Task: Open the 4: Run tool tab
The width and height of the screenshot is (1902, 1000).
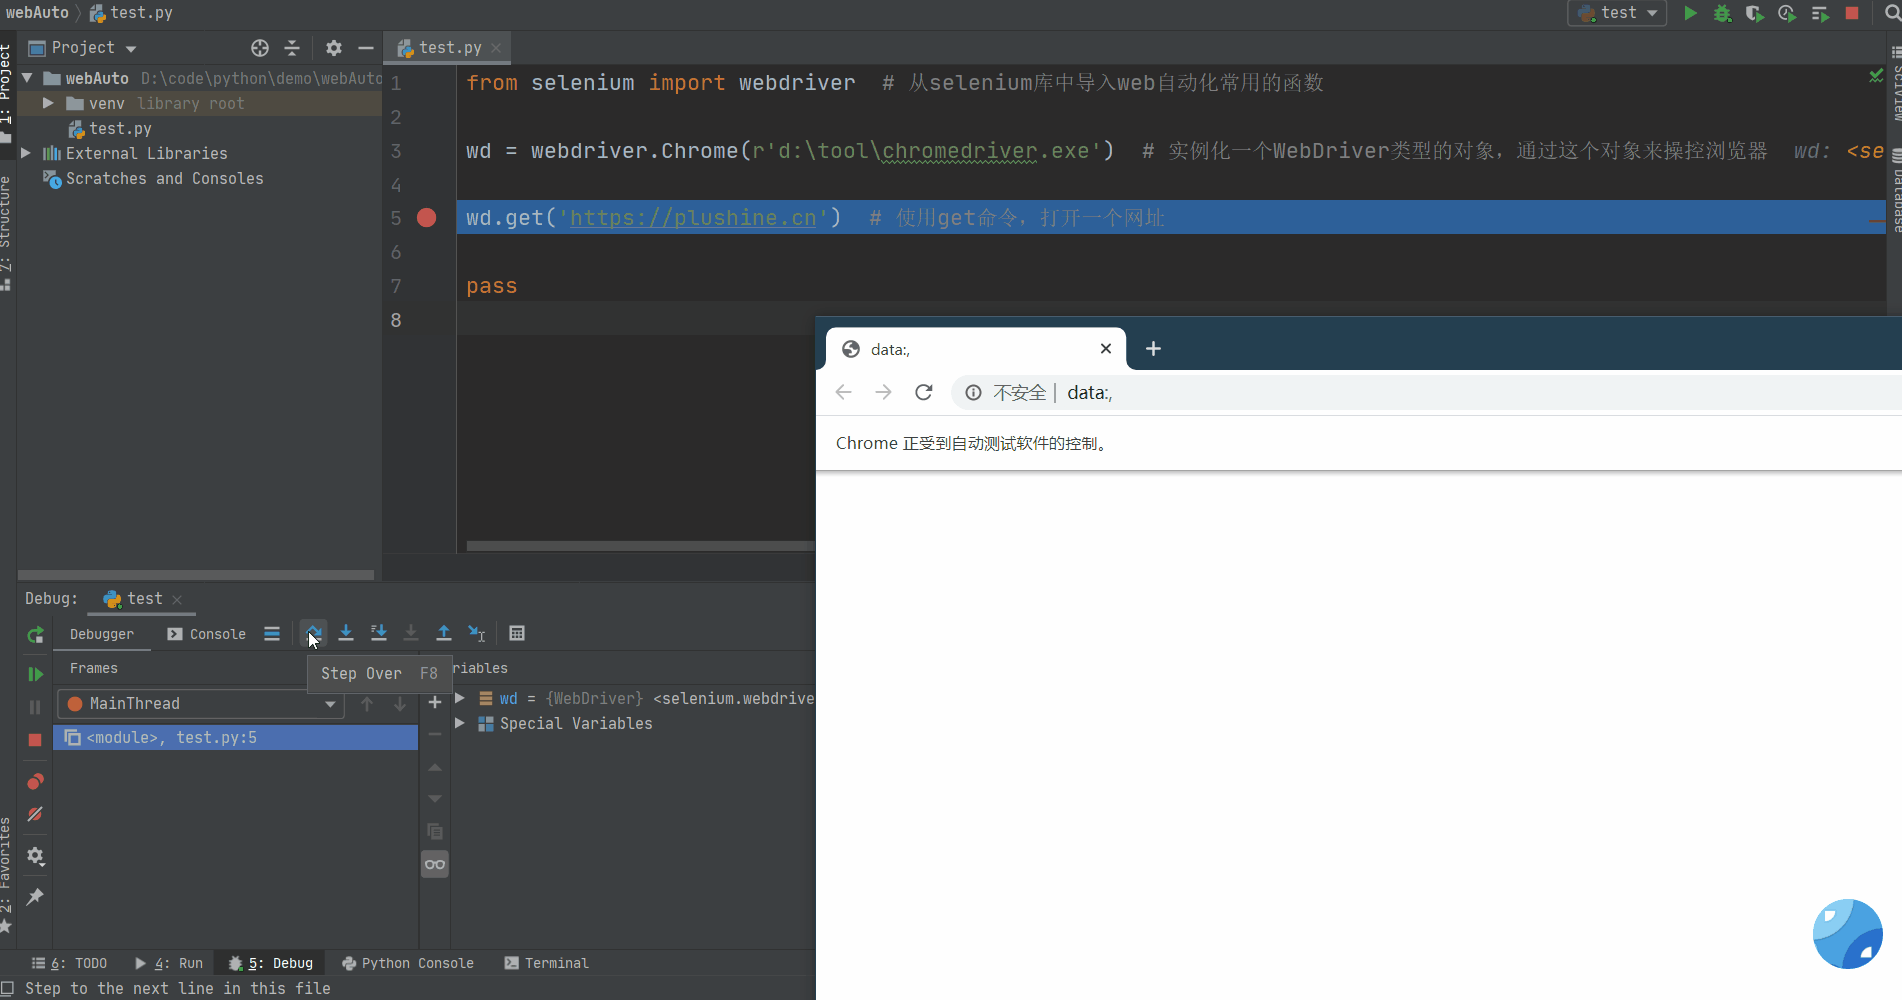Action: [x=169, y=963]
